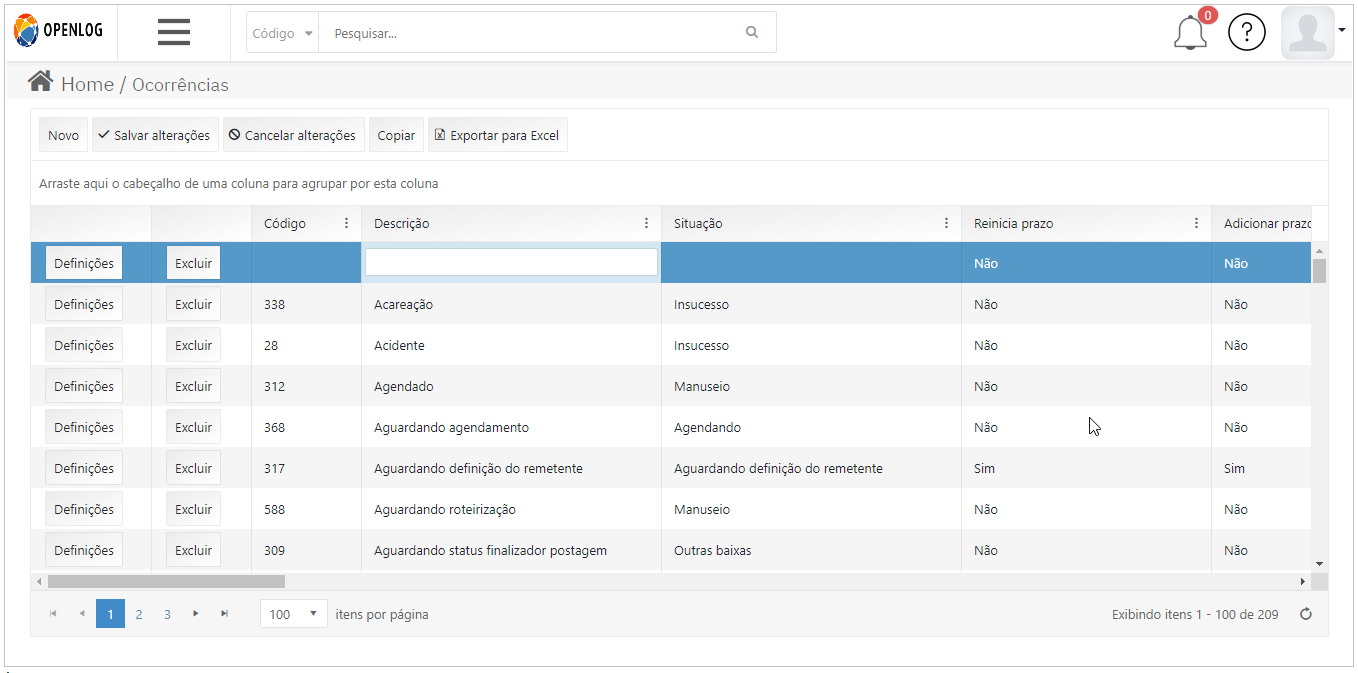Go to page 3
Viewport: 1358px width, 673px height.
point(167,614)
